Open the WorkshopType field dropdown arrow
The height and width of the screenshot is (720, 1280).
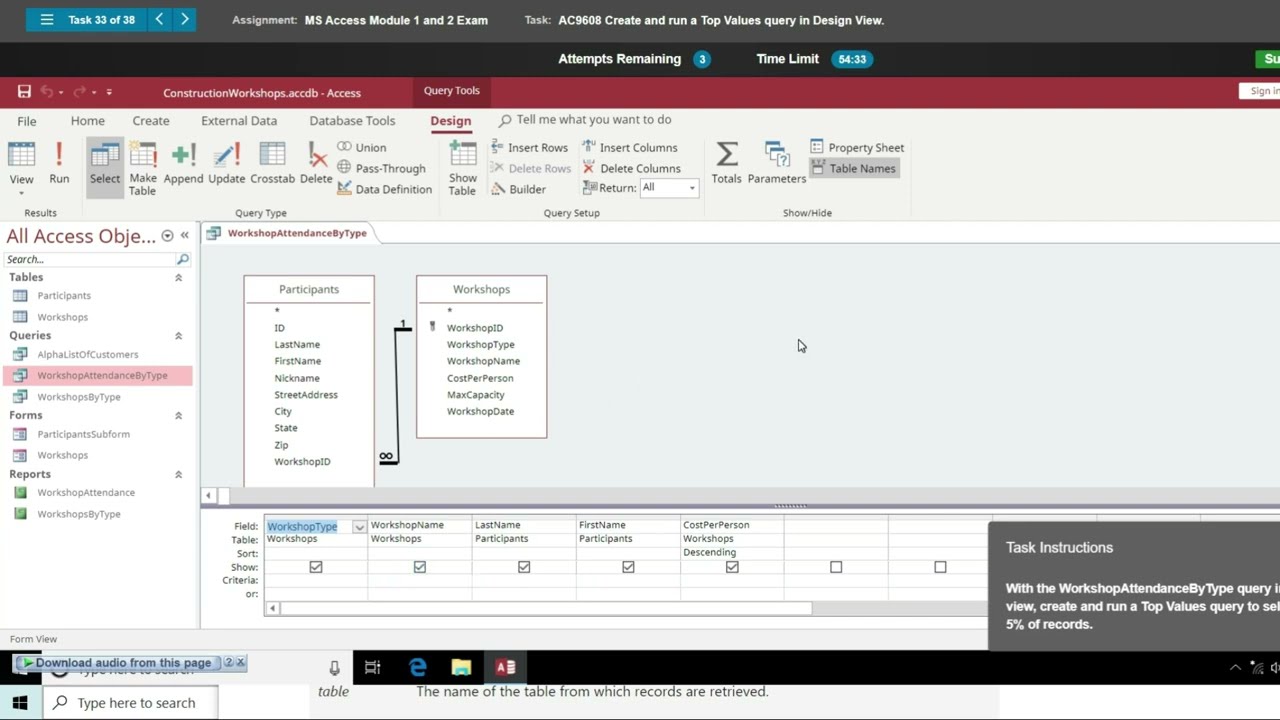coord(359,527)
